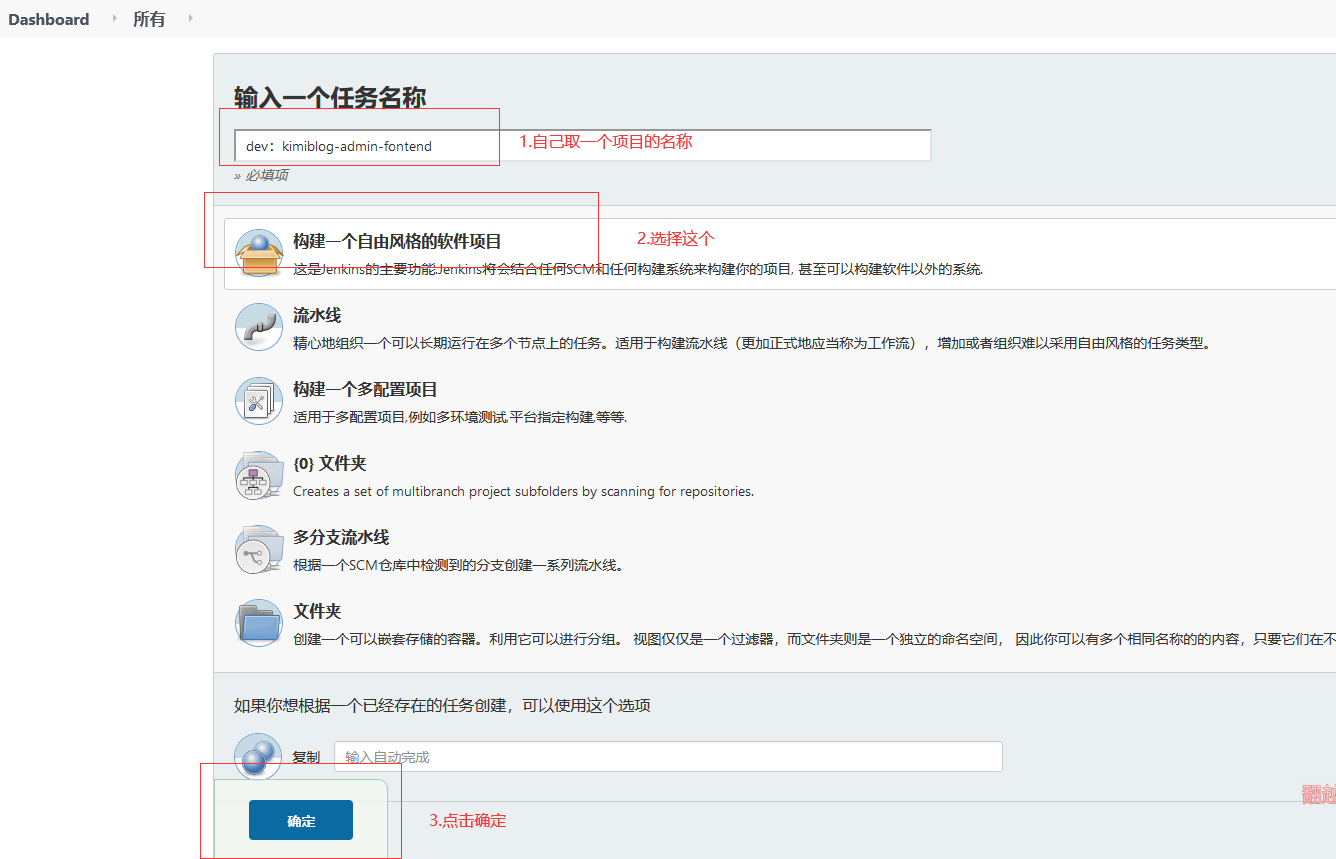Click the copy-from spheres icon
This screenshot has width=1336, height=859.
pyautogui.click(x=258, y=756)
